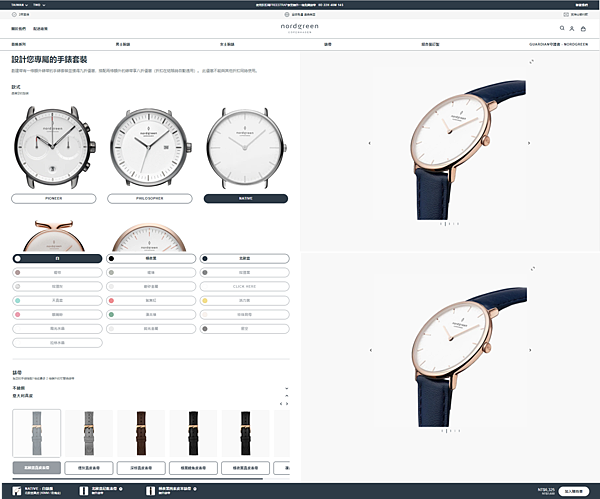Open the user account icon

[x=572, y=28]
